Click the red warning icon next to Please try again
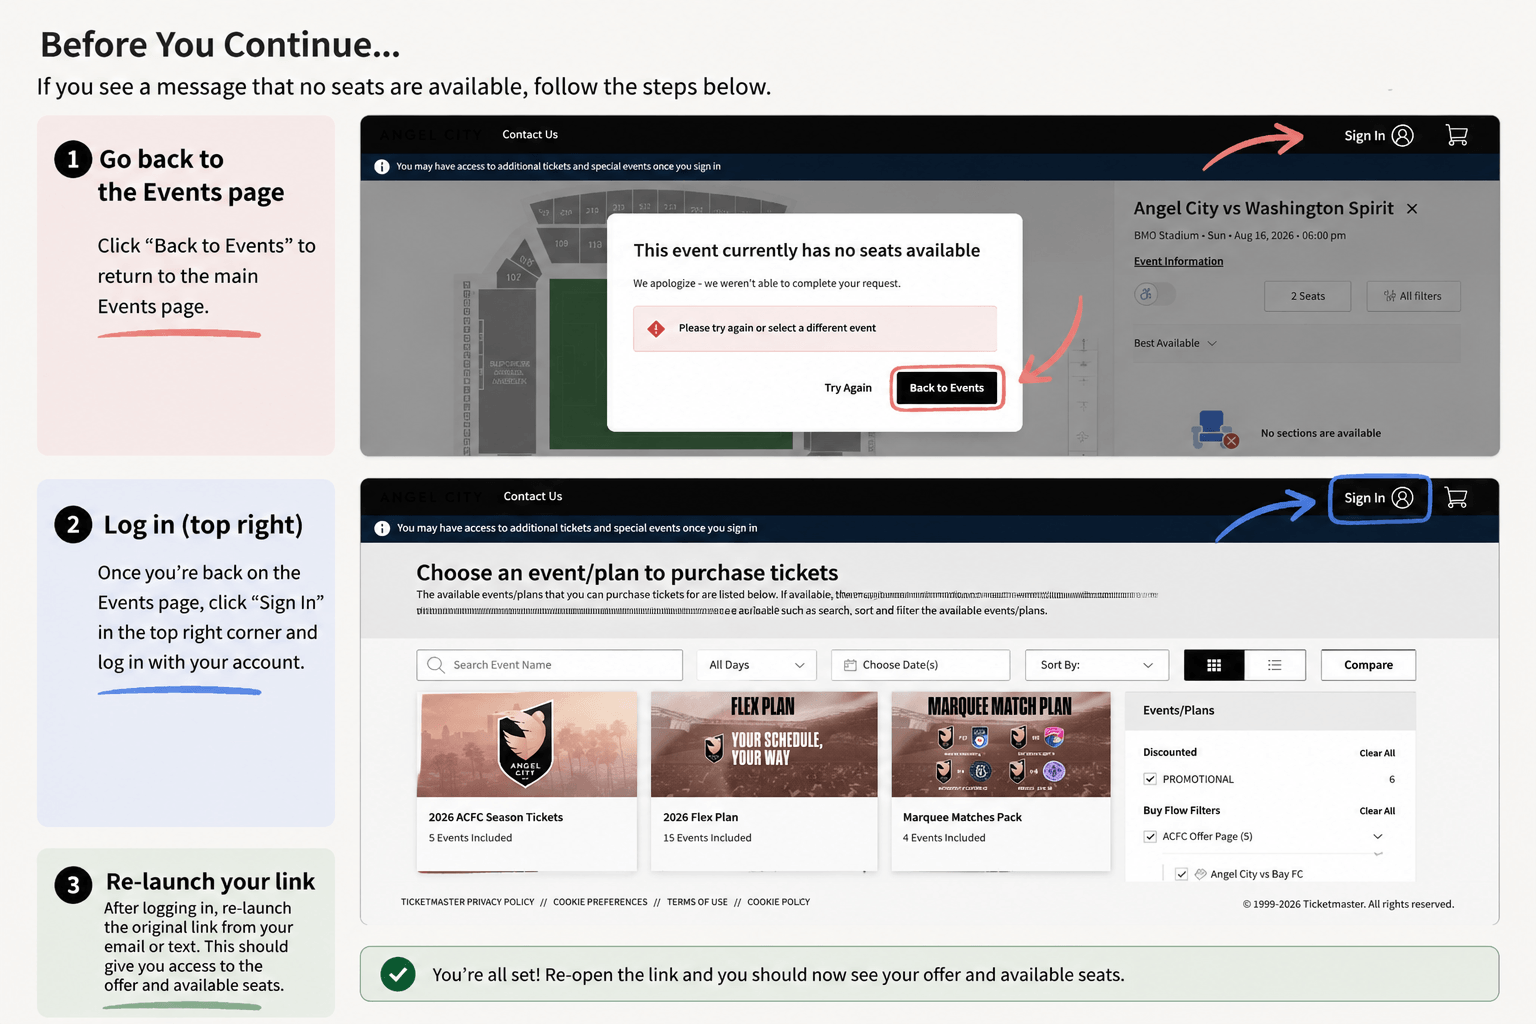 pyautogui.click(x=656, y=328)
